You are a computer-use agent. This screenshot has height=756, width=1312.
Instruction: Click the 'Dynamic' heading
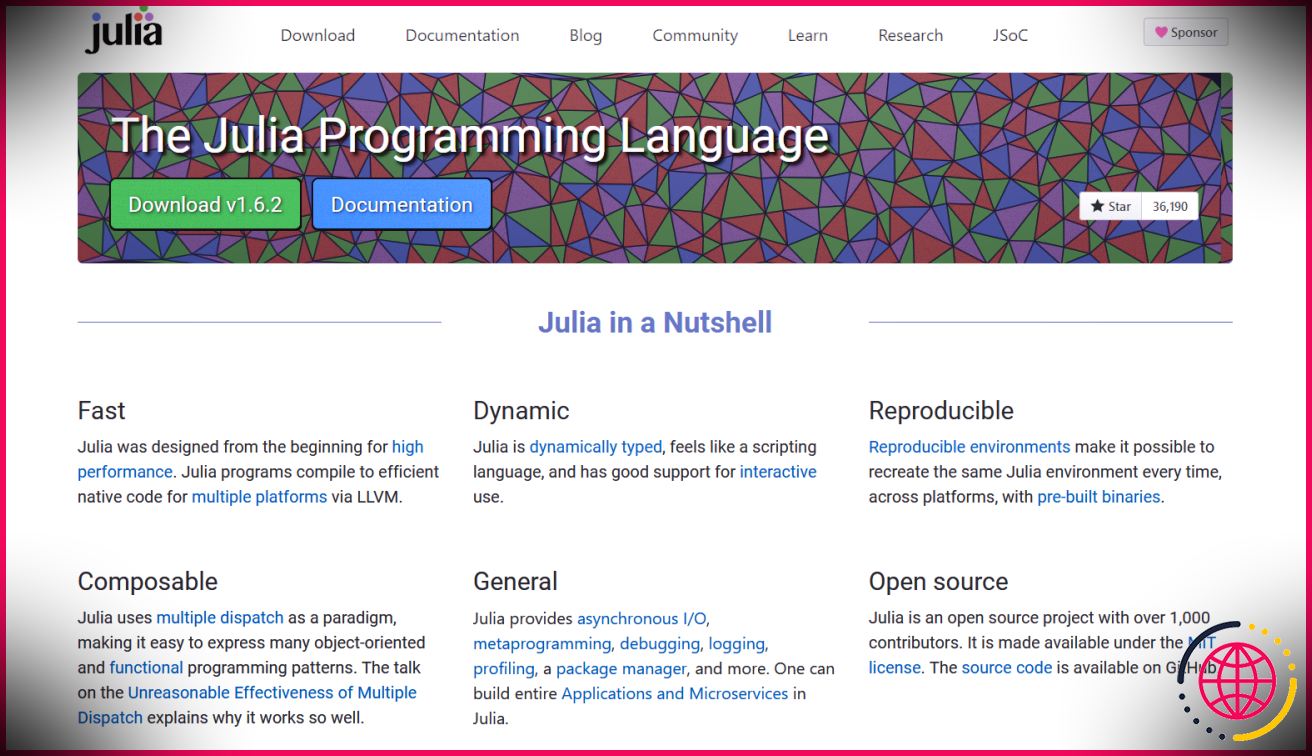521,411
